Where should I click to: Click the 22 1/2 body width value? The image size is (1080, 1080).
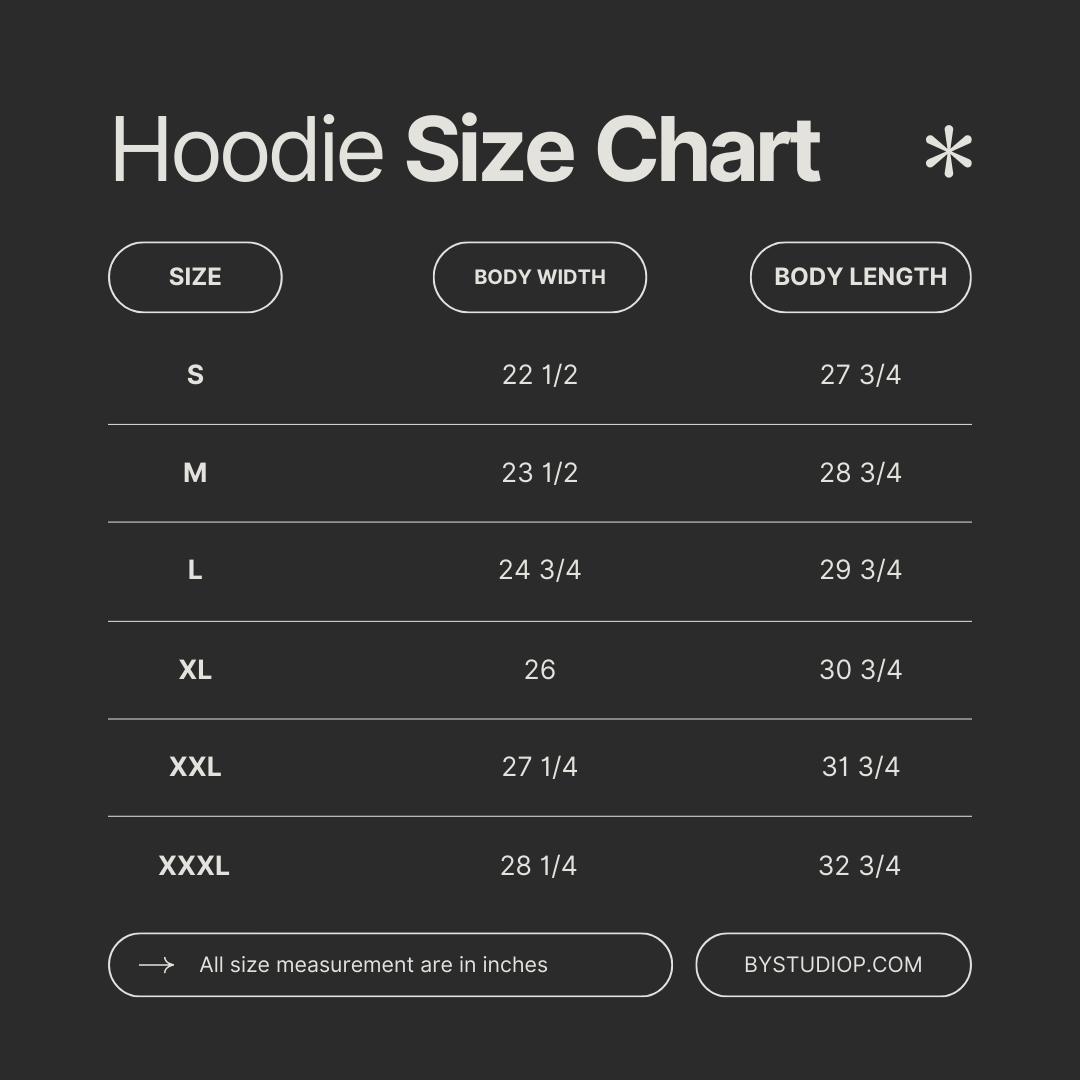pyautogui.click(x=540, y=375)
